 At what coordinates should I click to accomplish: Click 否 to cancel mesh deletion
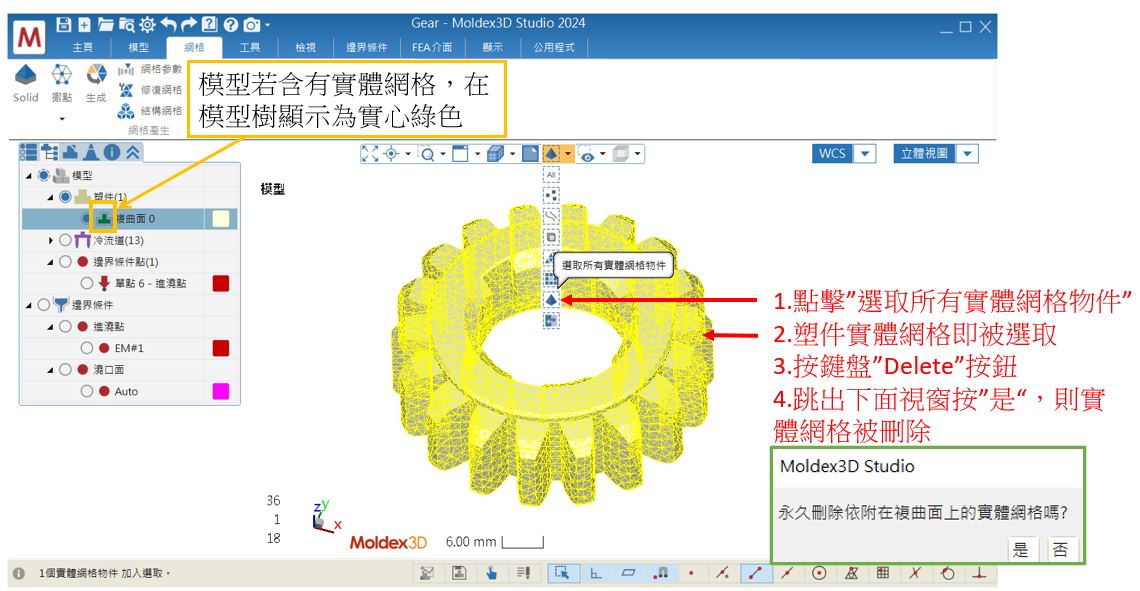[x=1061, y=550]
